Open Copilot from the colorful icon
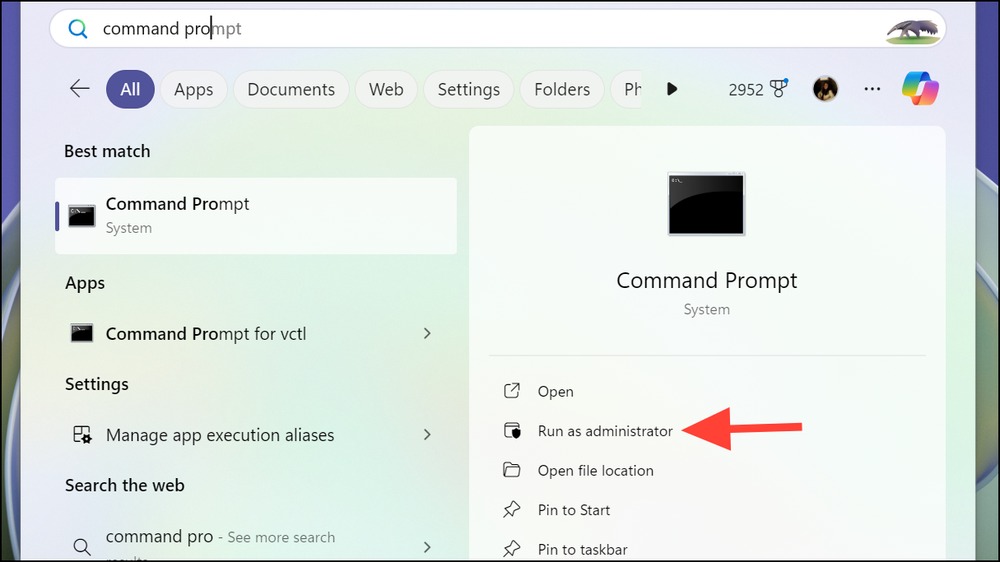 920,89
